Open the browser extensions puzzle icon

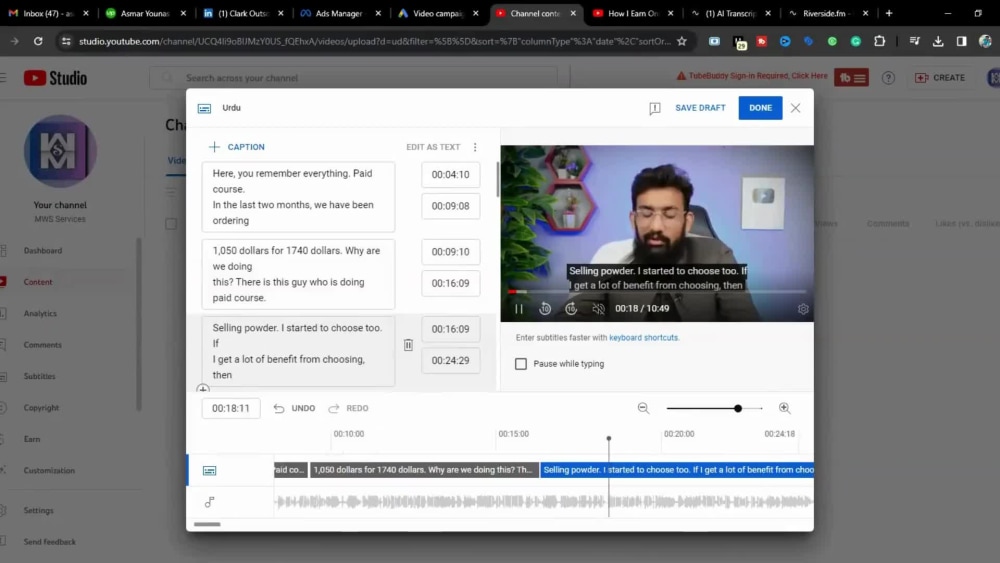click(x=879, y=41)
